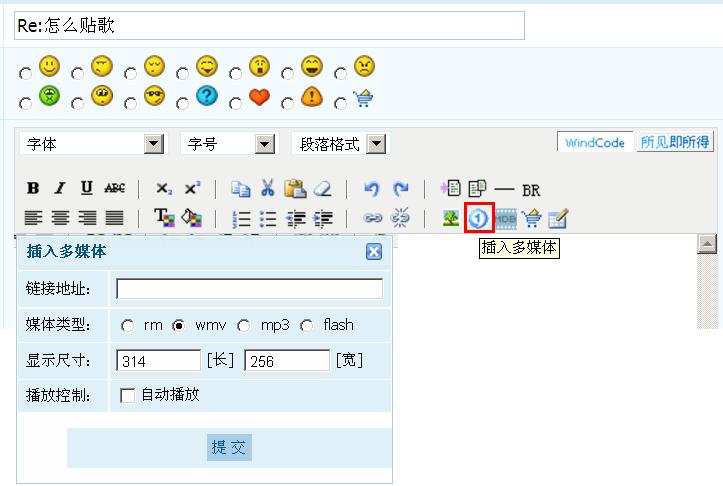Click the scissors cut icon
Viewport: 723px width, 486px height.
pos(267,188)
